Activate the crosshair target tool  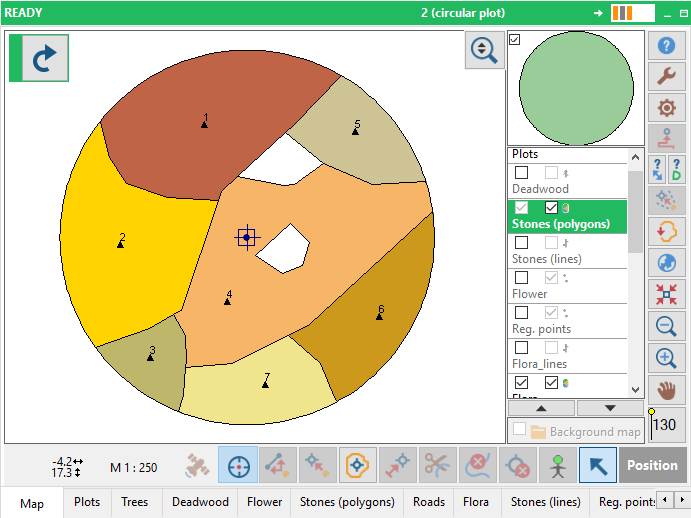point(238,465)
